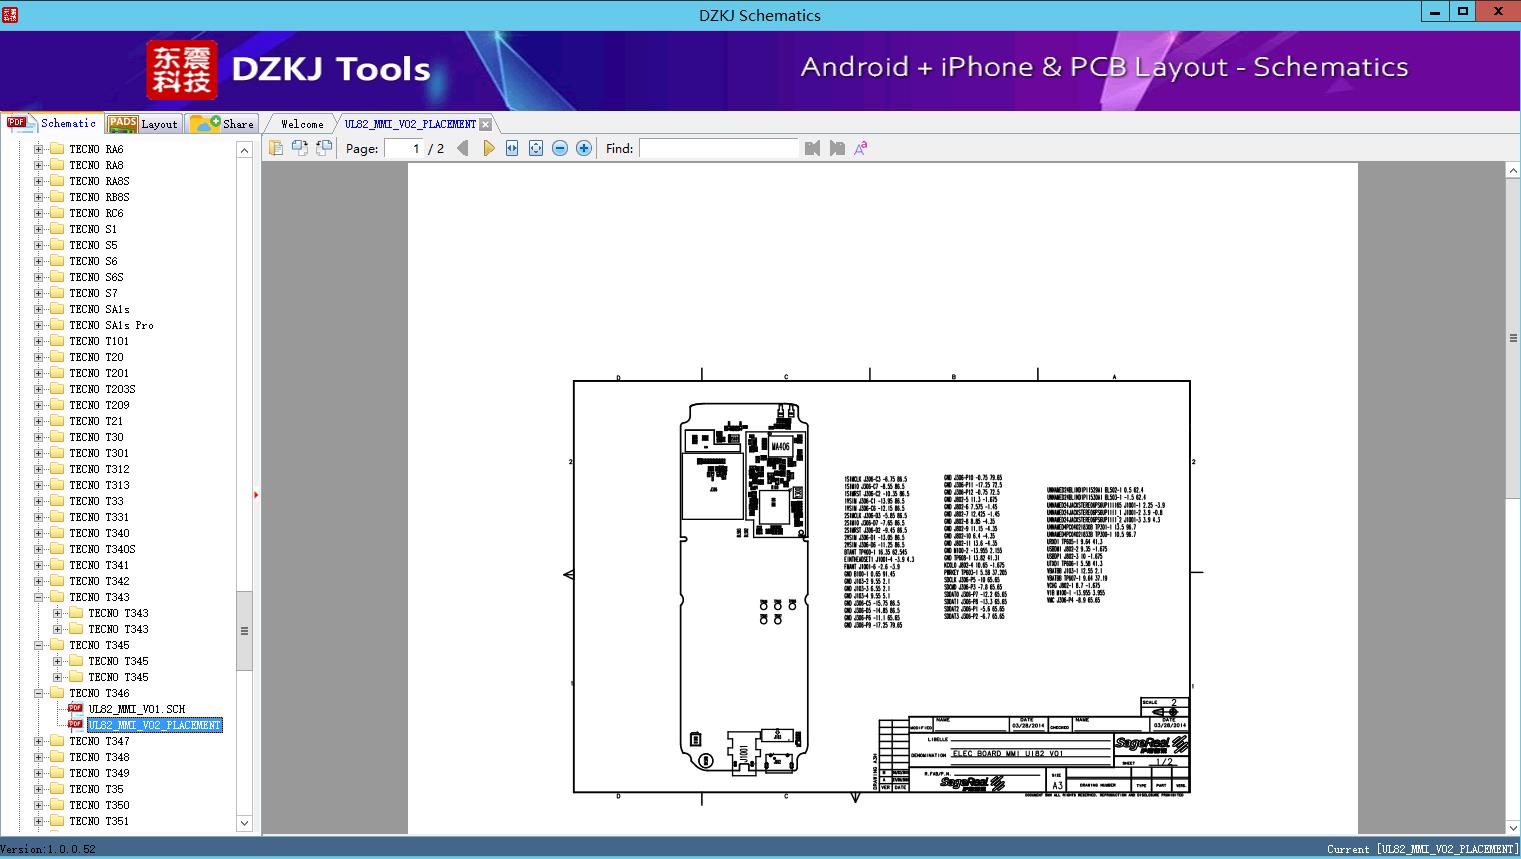The width and height of the screenshot is (1521, 859).
Task: Advance to the next page arrow
Action: (x=489, y=148)
